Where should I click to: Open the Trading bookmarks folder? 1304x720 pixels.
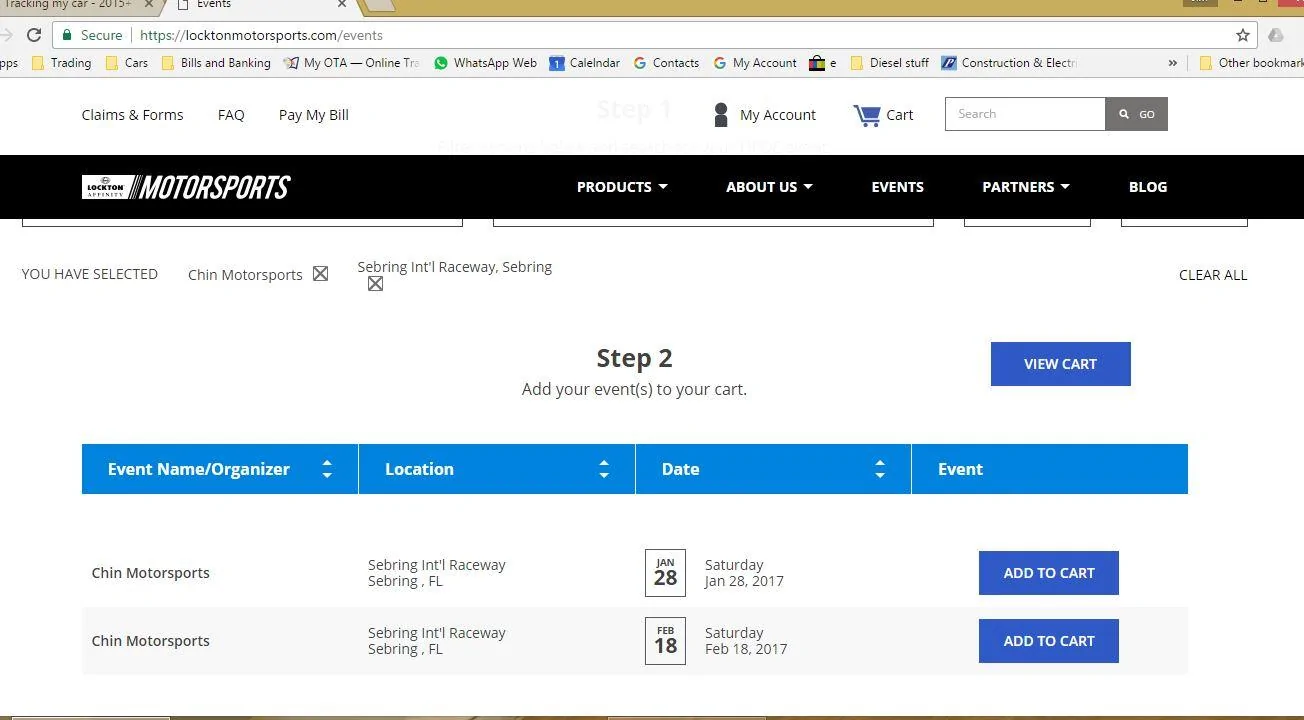pos(62,63)
